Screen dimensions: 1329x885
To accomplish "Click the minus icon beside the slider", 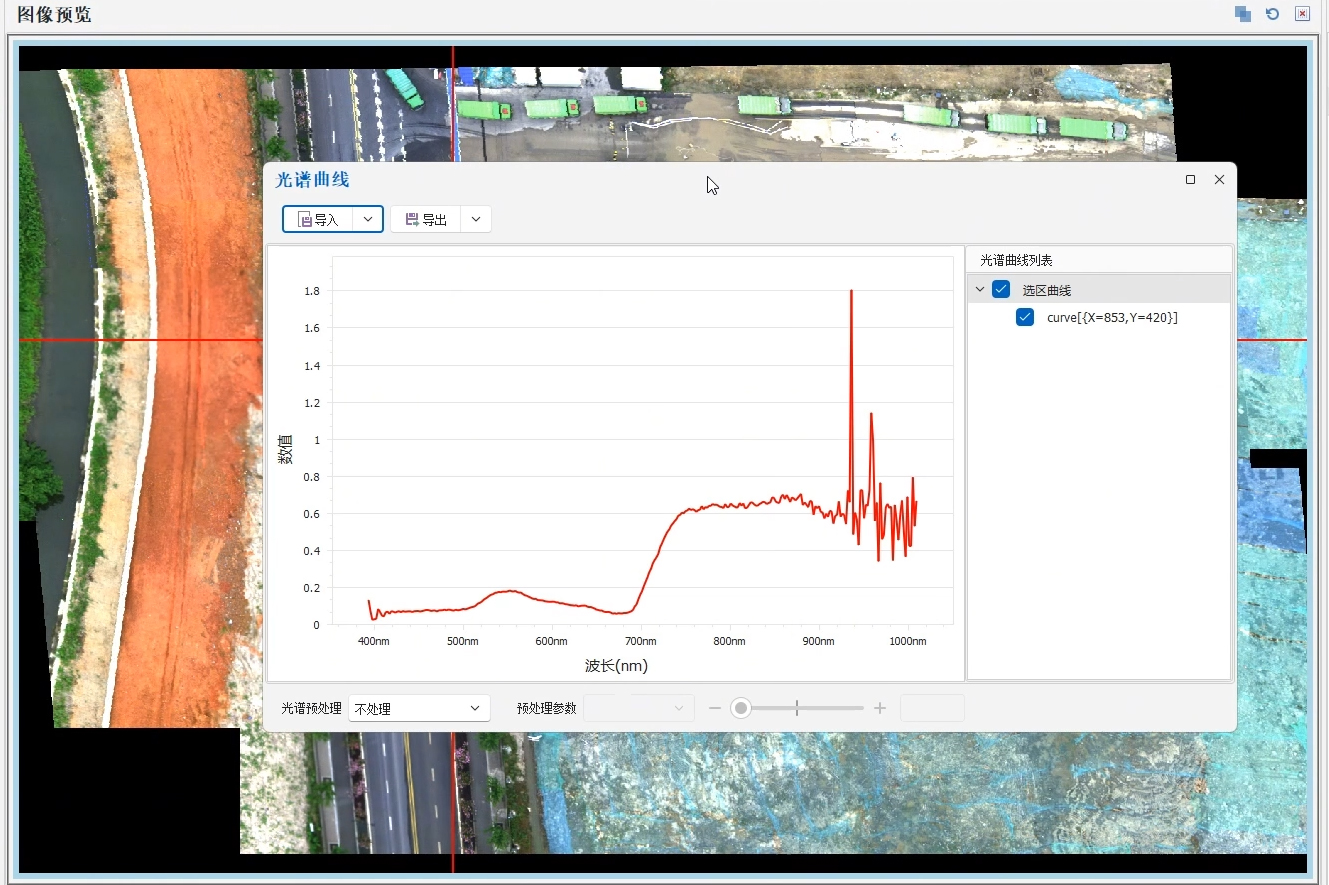I will pos(715,708).
